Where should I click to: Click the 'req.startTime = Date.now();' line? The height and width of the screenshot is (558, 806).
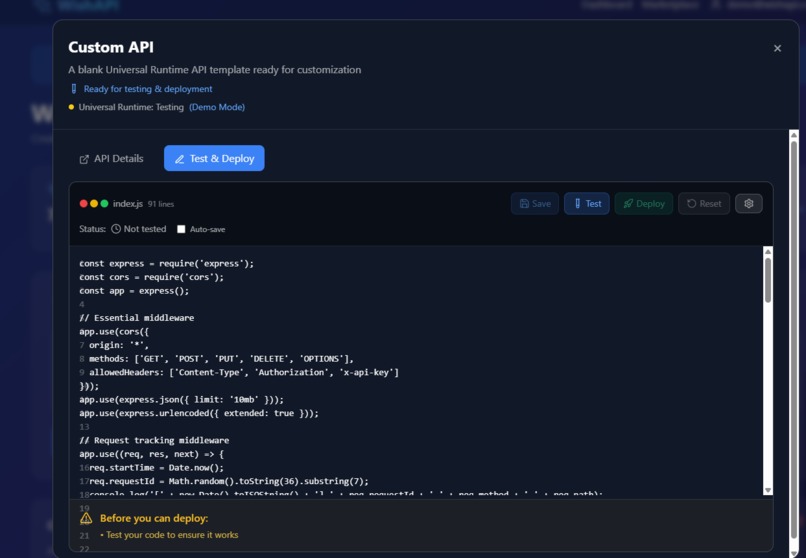(157, 468)
